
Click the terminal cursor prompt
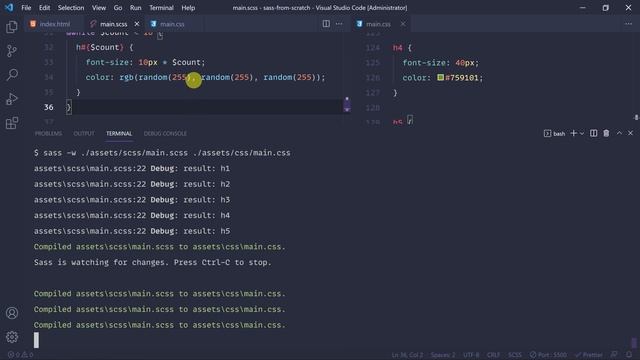(36, 340)
